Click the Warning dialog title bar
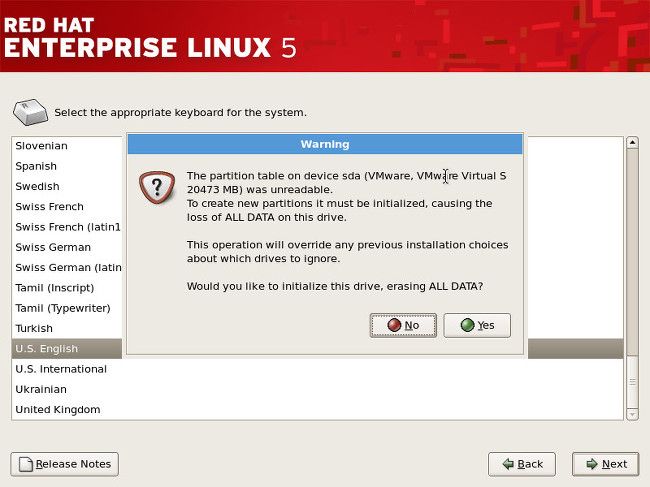Viewport: 650px width, 487px height. coord(325,144)
